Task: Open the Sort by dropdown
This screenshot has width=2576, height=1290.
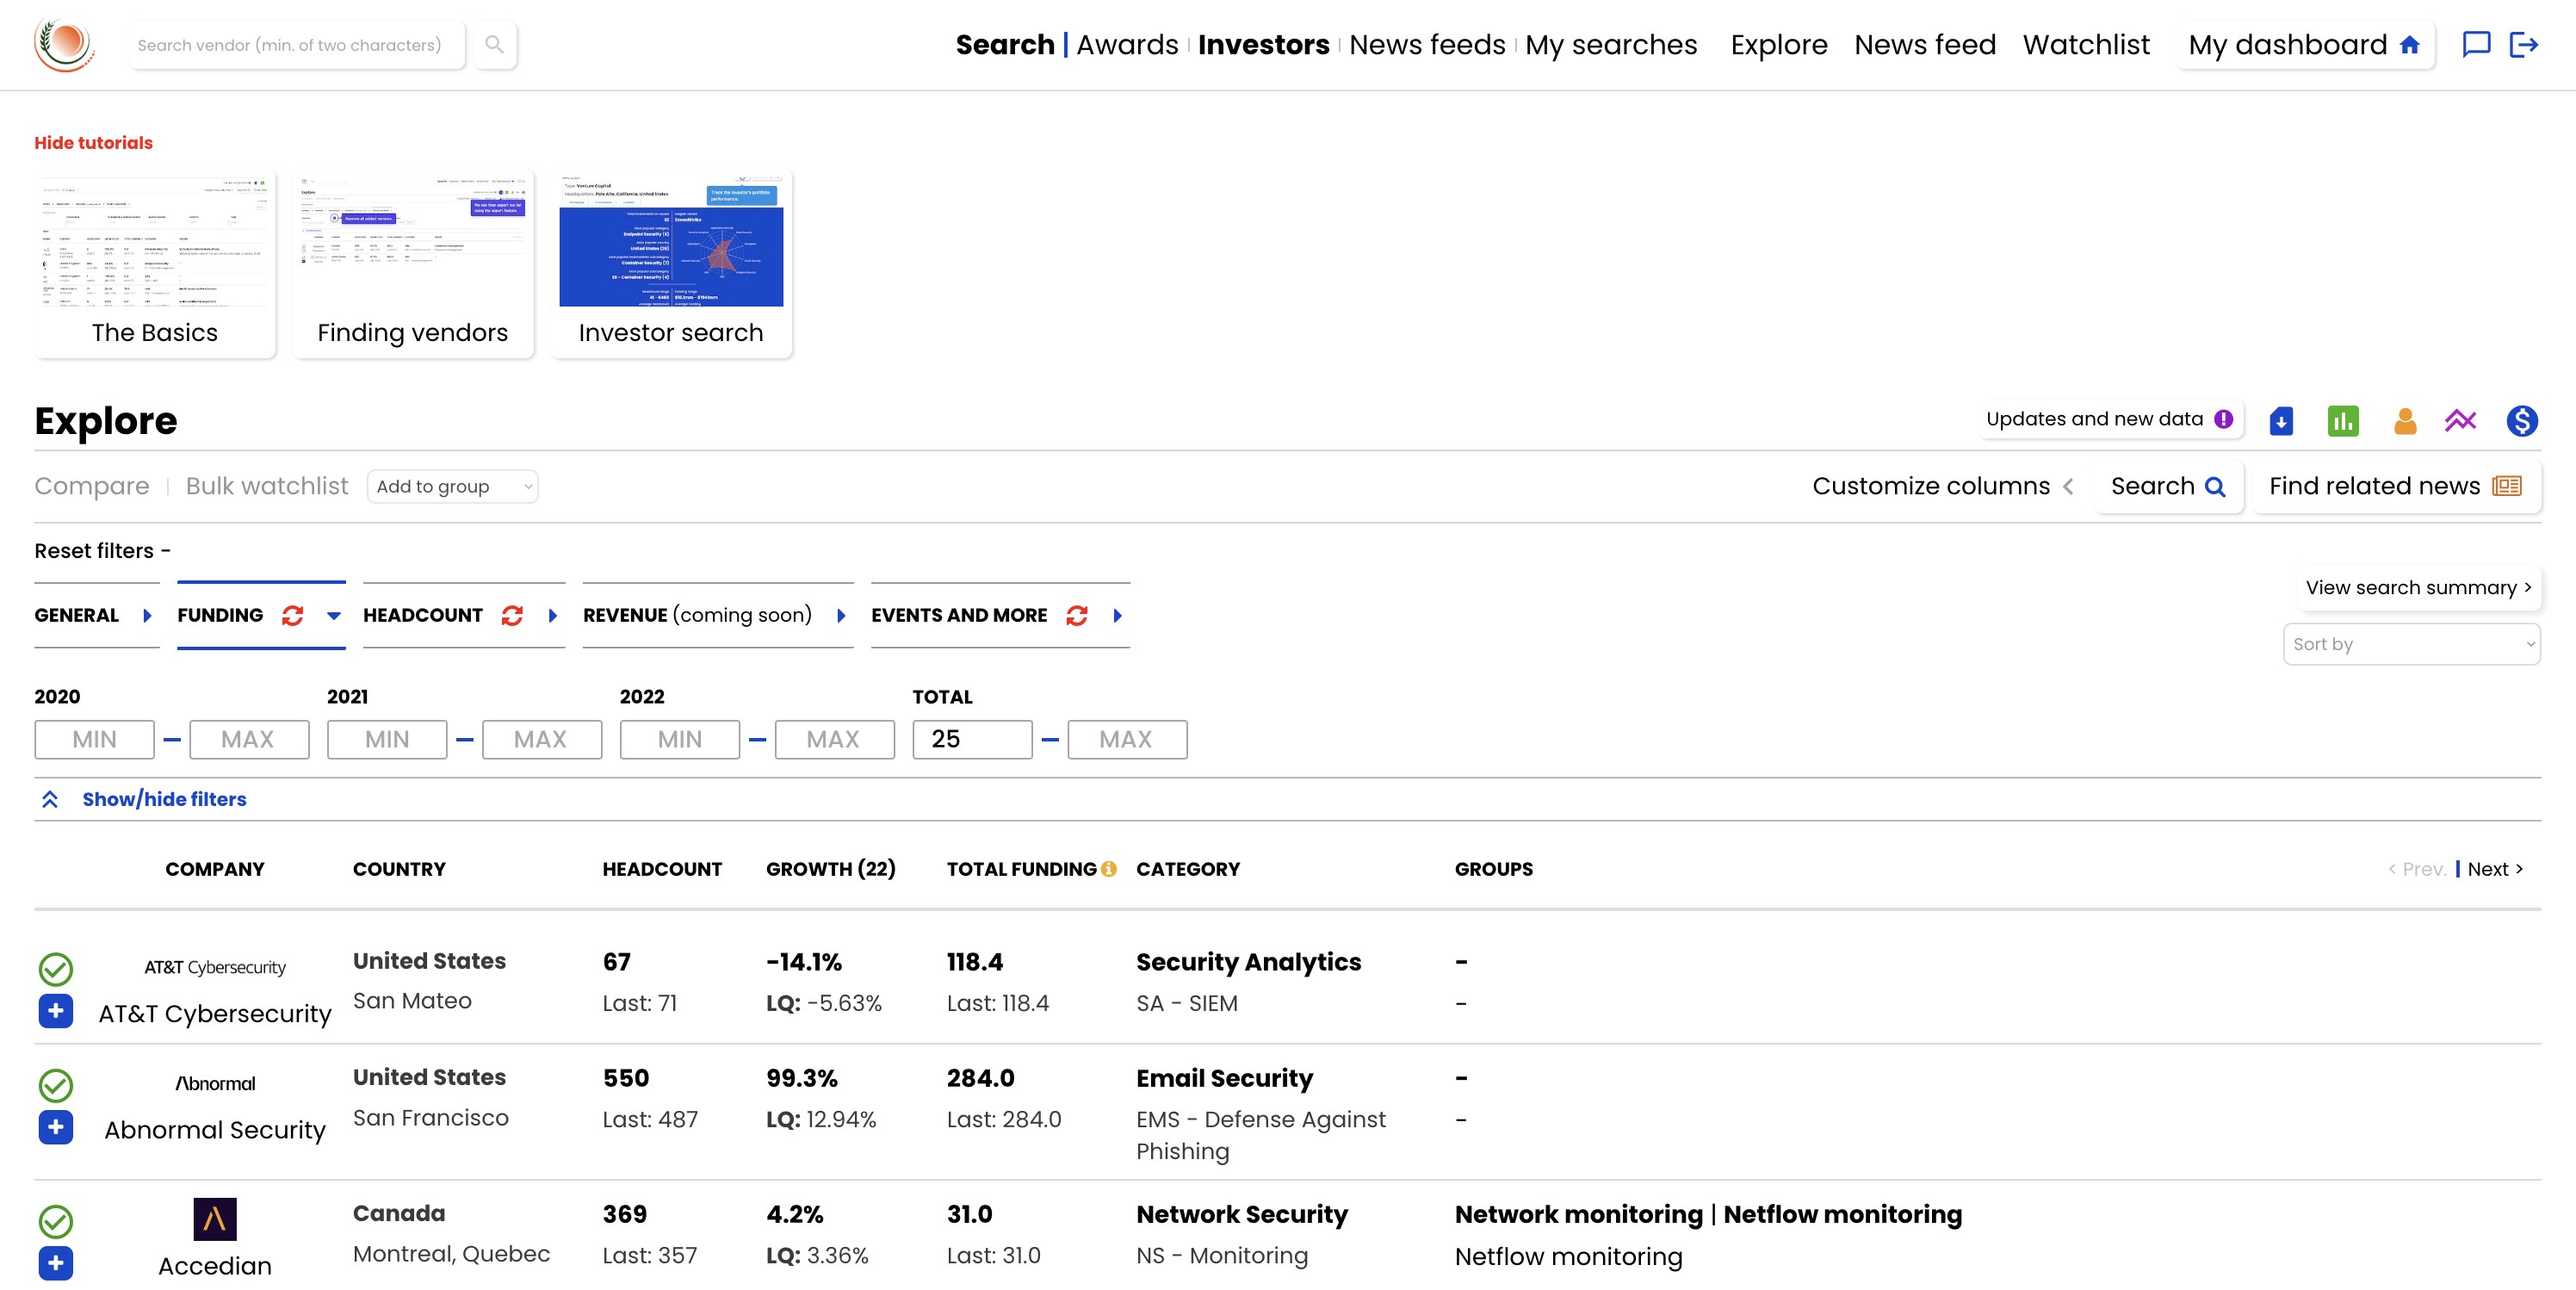Action: (2411, 644)
